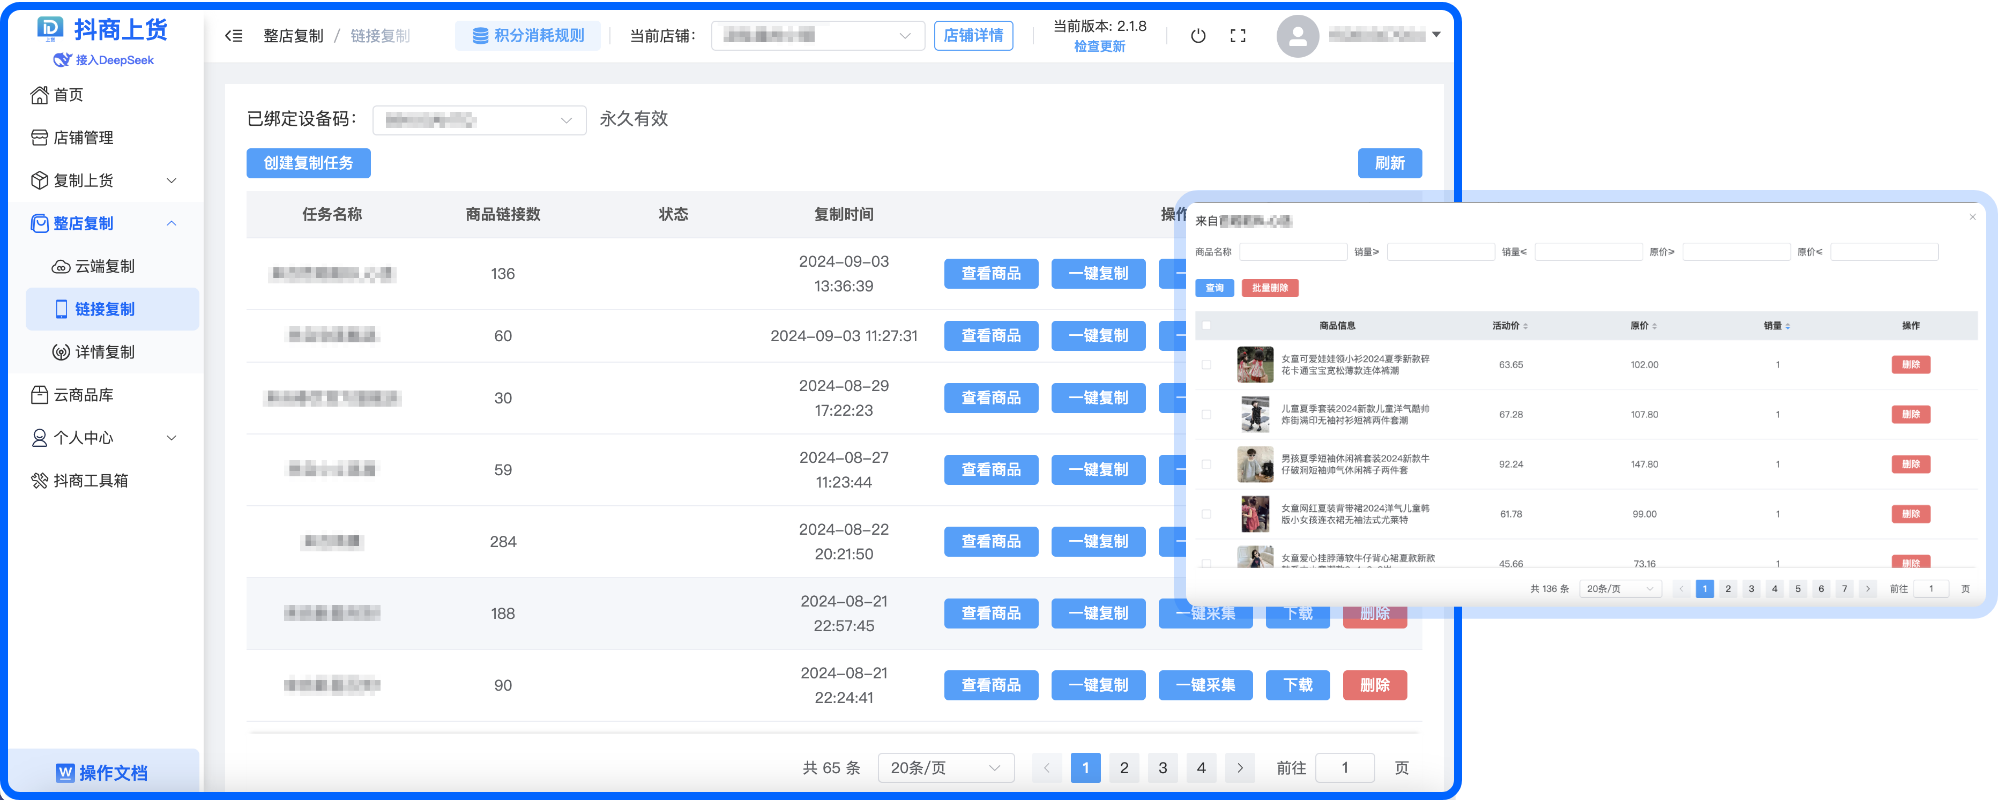Click 检查更新 link
The height and width of the screenshot is (800, 2000).
coord(1099,47)
